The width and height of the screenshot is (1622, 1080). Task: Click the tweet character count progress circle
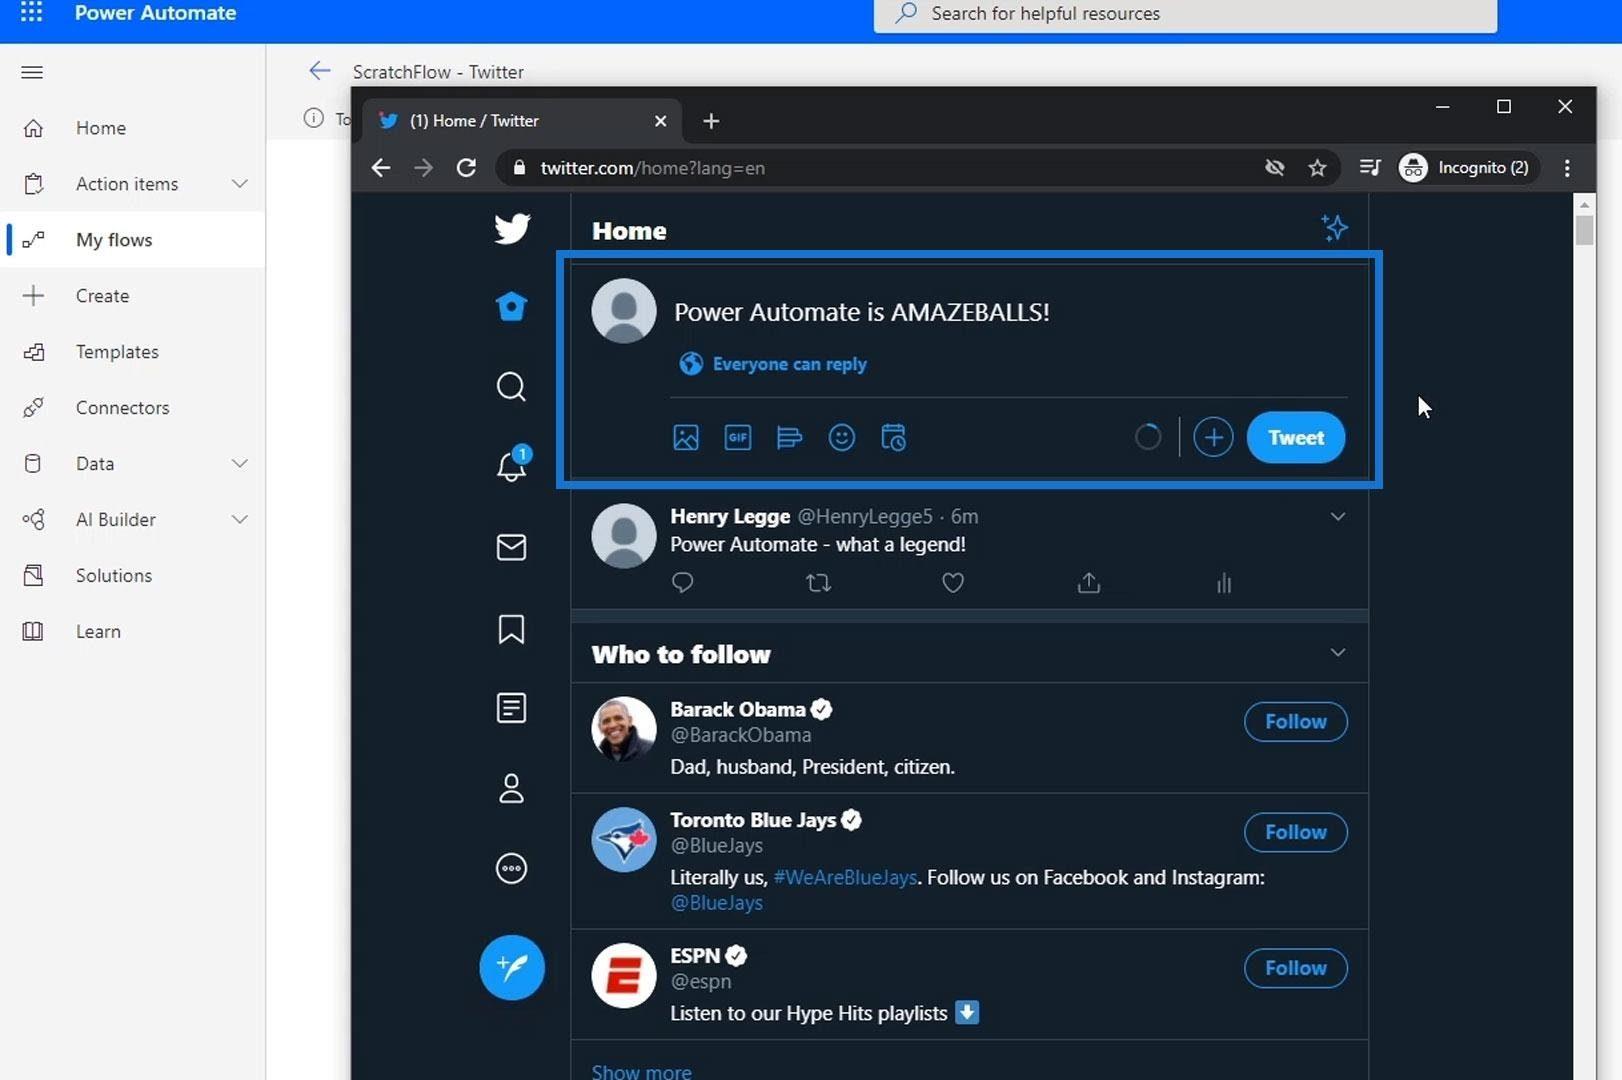tap(1148, 437)
